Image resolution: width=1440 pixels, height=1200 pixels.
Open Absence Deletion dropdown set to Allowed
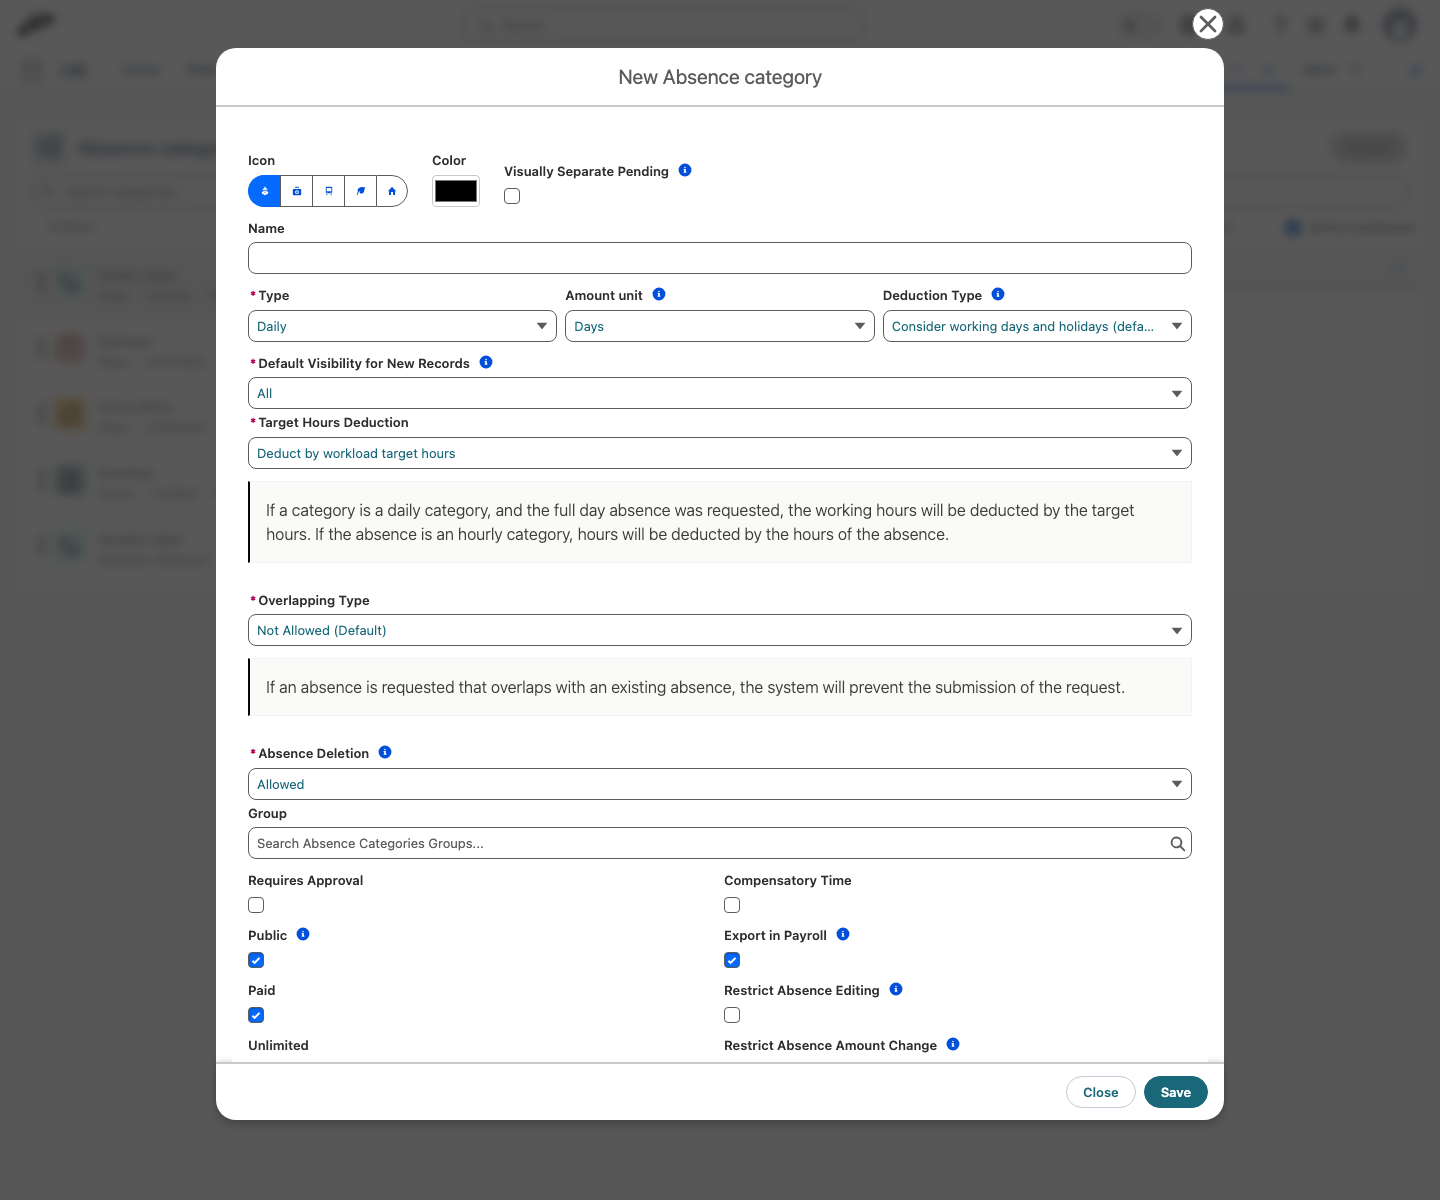click(x=720, y=784)
